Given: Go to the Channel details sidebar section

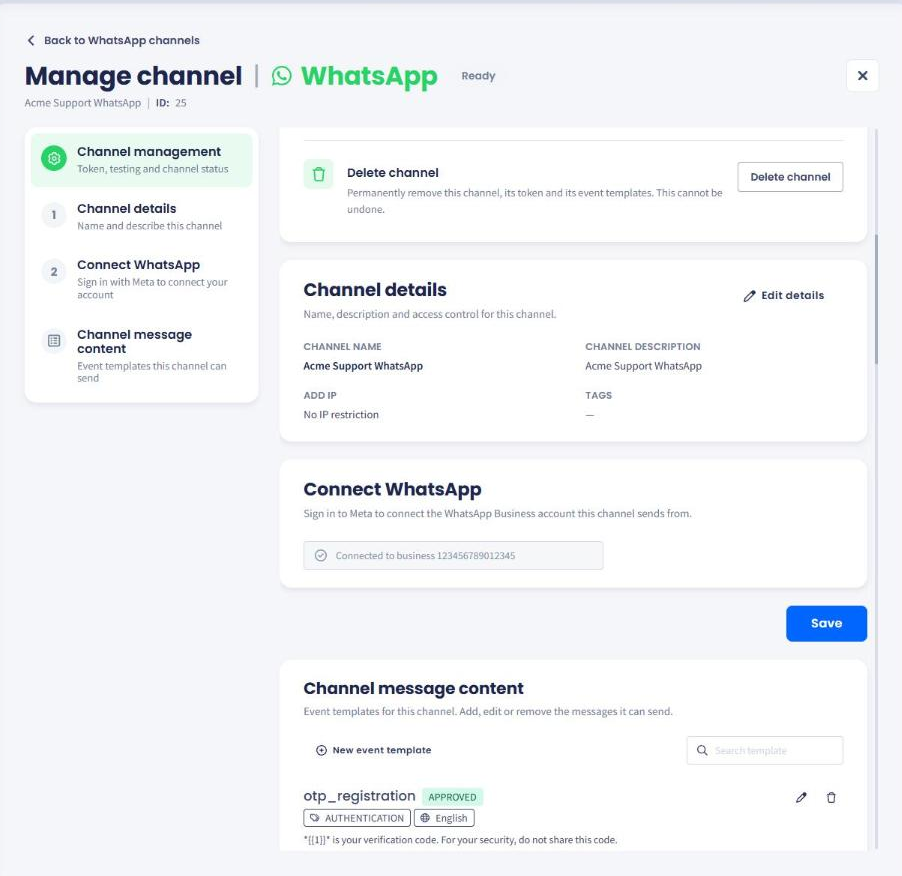Looking at the screenshot, I should [x=142, y=216].
